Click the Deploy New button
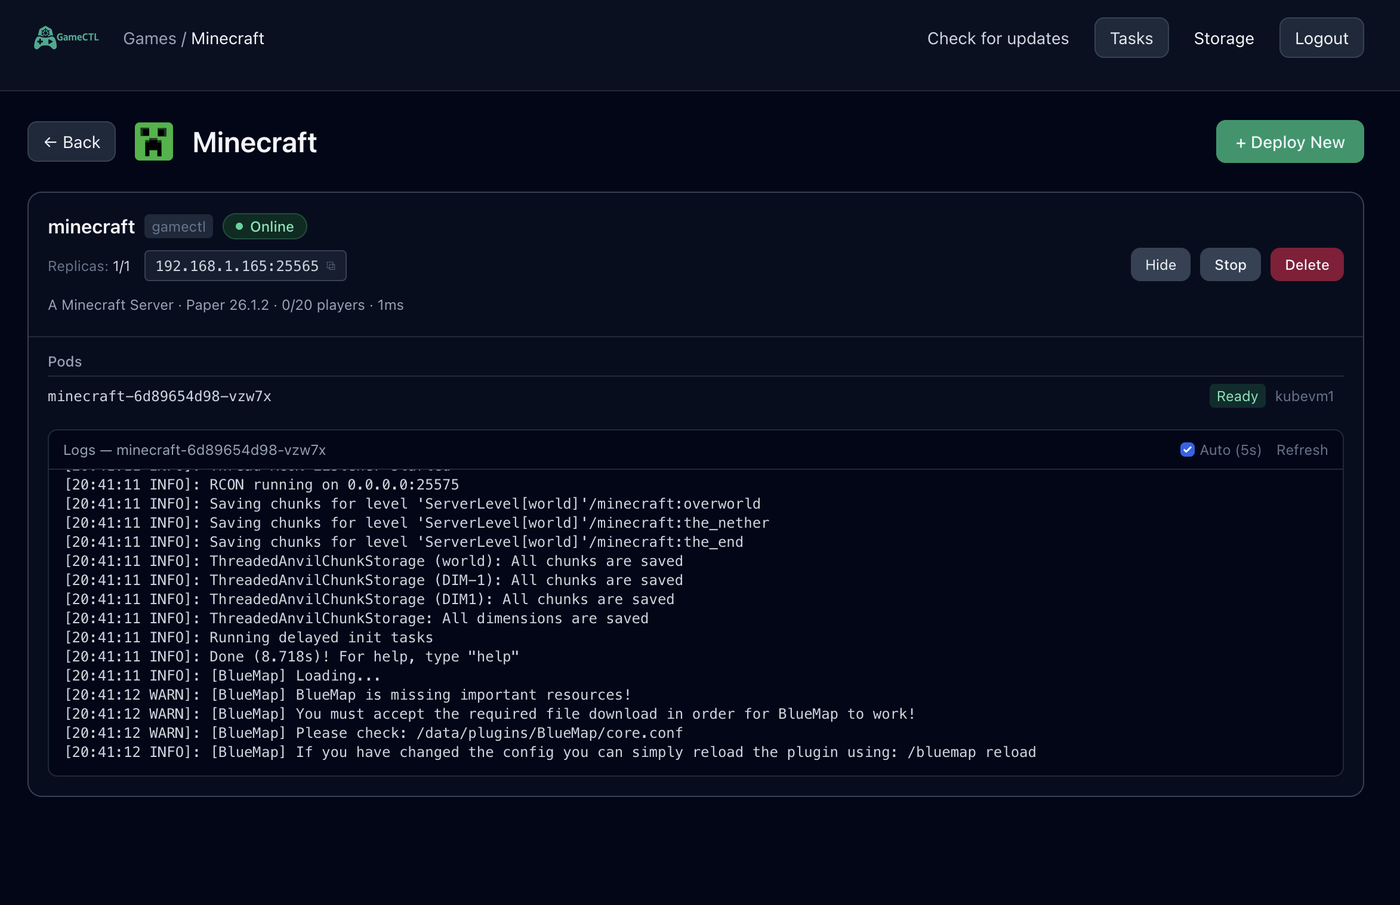Viewport: 1400px width, 905px height. click(x=1290, y=142)
